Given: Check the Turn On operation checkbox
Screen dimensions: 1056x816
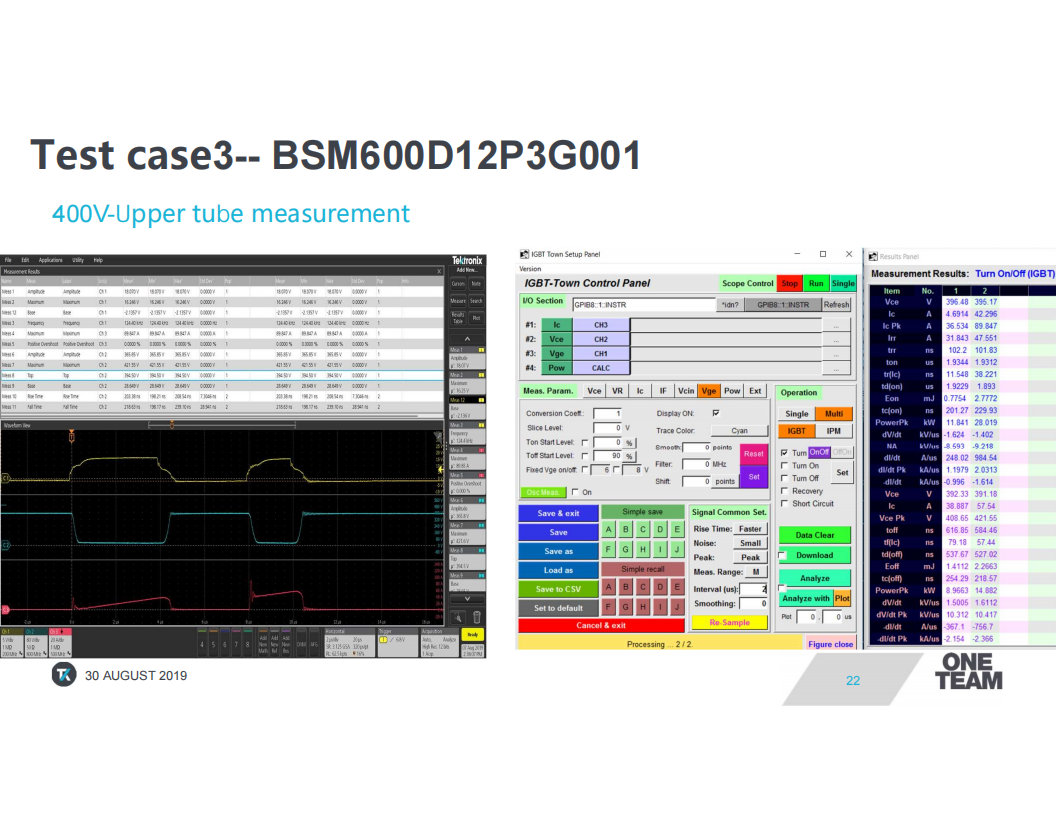Looking at the screenshot, I should [784, 465].
